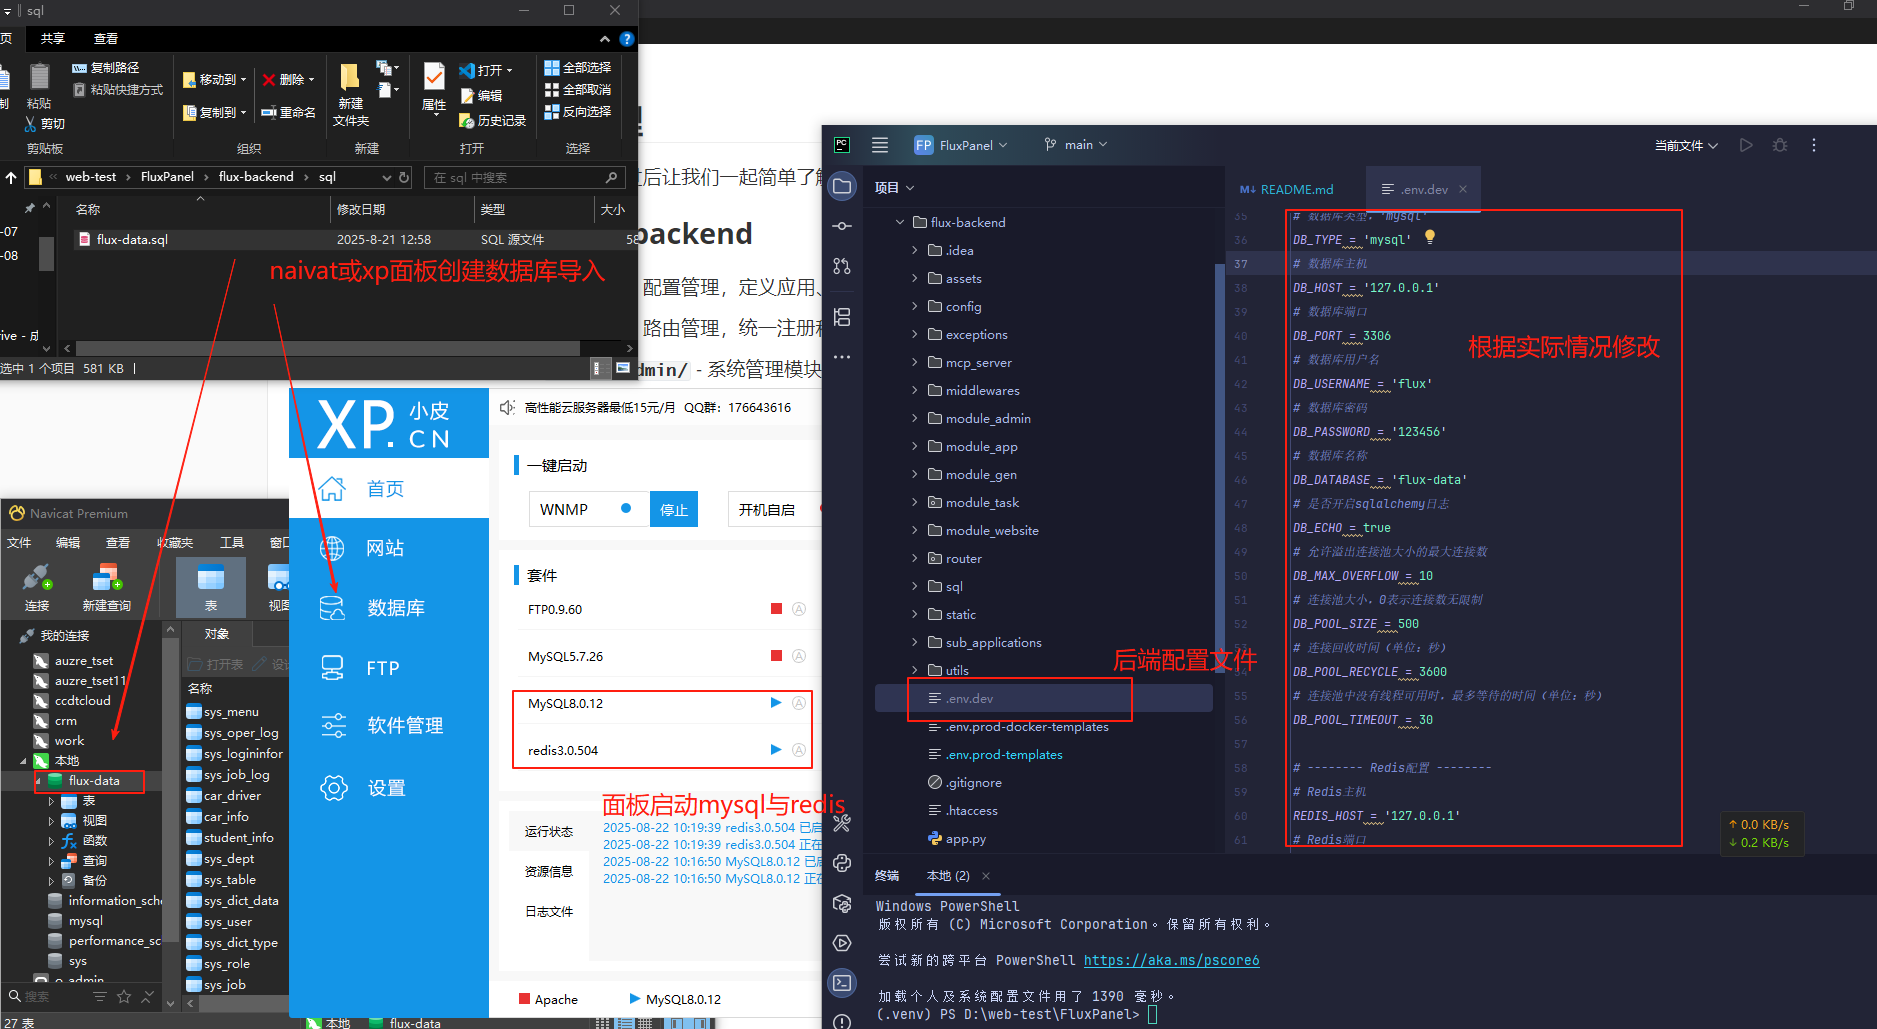1877x1029 pixels.
Task: Open .env.prod-templates file in project tree
Action: [x=1004, y=755]
